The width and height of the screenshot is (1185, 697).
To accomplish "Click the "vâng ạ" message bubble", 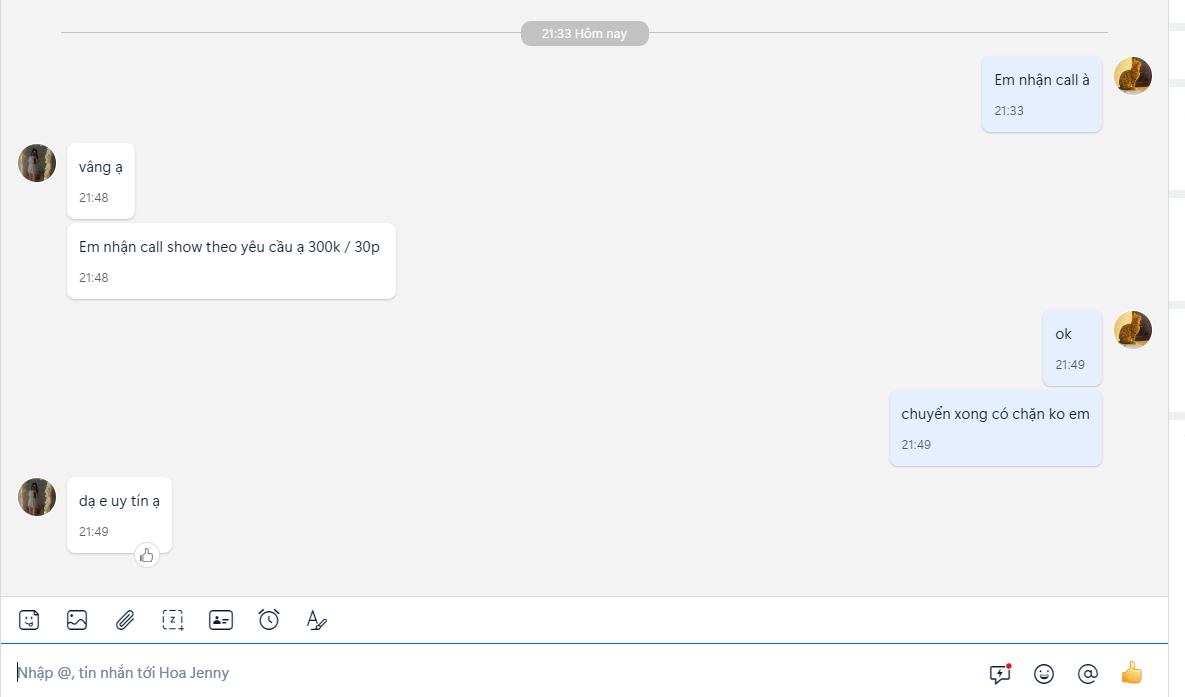I will [101, 180].
